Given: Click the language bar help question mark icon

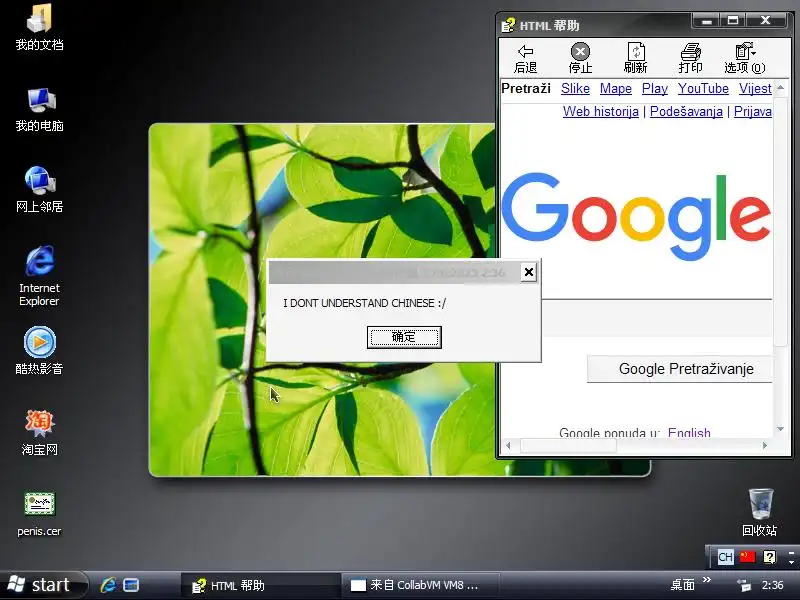Looking at the screenshot, I should (769, 557).
